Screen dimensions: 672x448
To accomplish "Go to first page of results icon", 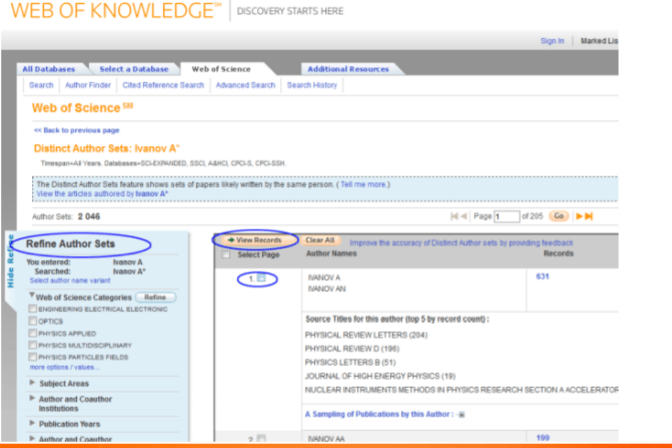I will click(x=454, y=216).
